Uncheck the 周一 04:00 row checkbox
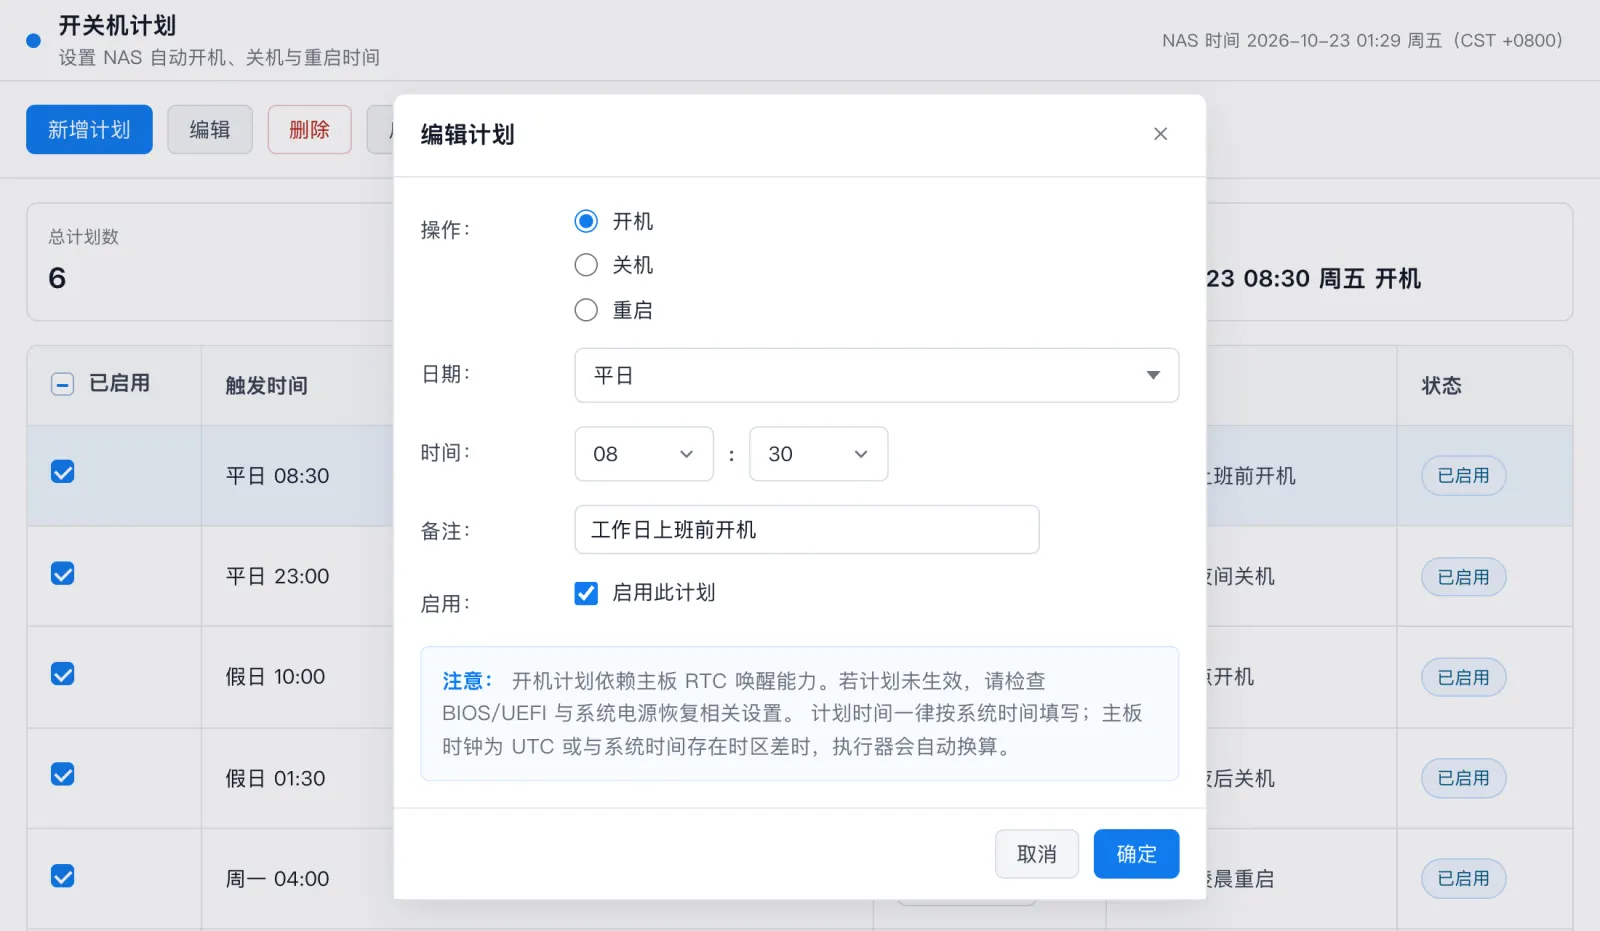 [x=62, y=877]
